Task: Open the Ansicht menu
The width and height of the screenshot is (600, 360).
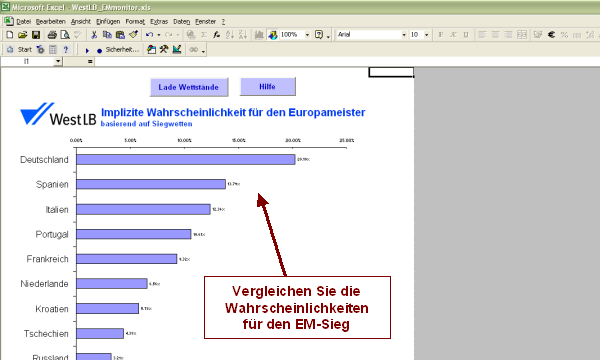Action: [81, 22]
